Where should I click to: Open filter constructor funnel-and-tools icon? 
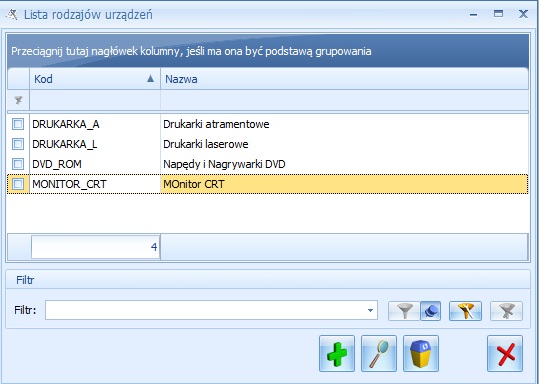pos(465,311)
